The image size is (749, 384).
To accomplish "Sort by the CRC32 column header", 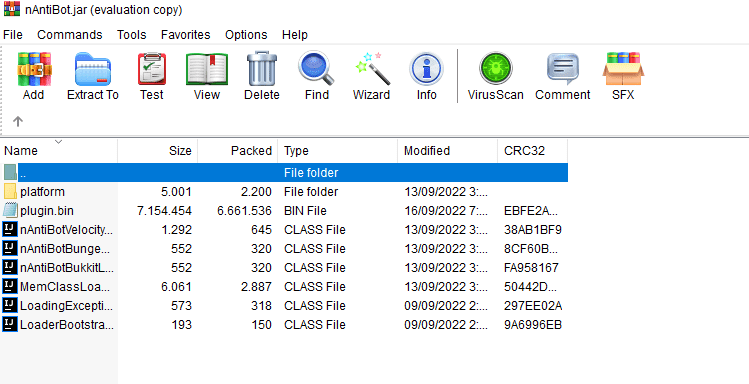I will (533, 151).
